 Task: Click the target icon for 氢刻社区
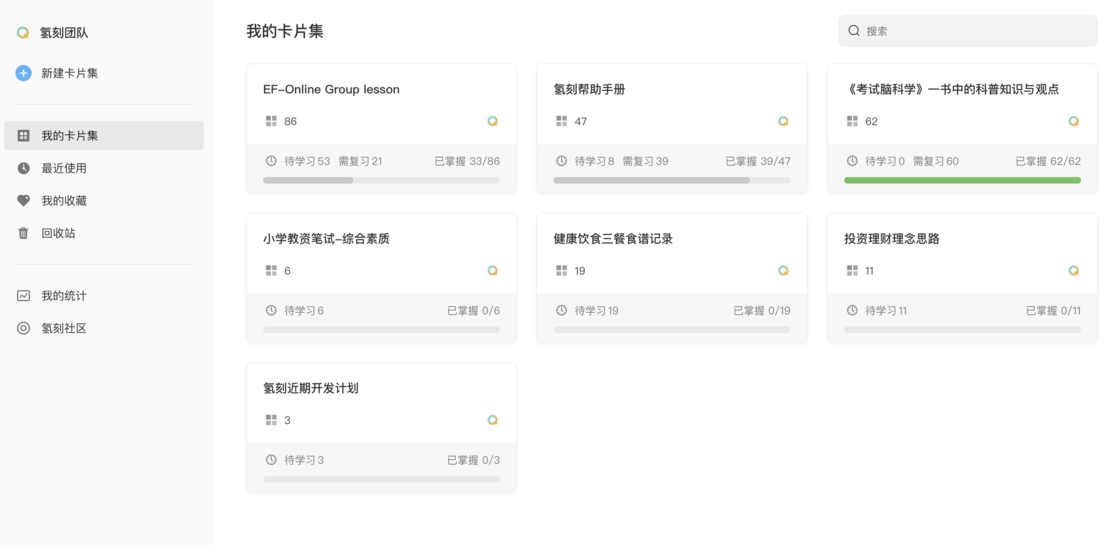24,329
